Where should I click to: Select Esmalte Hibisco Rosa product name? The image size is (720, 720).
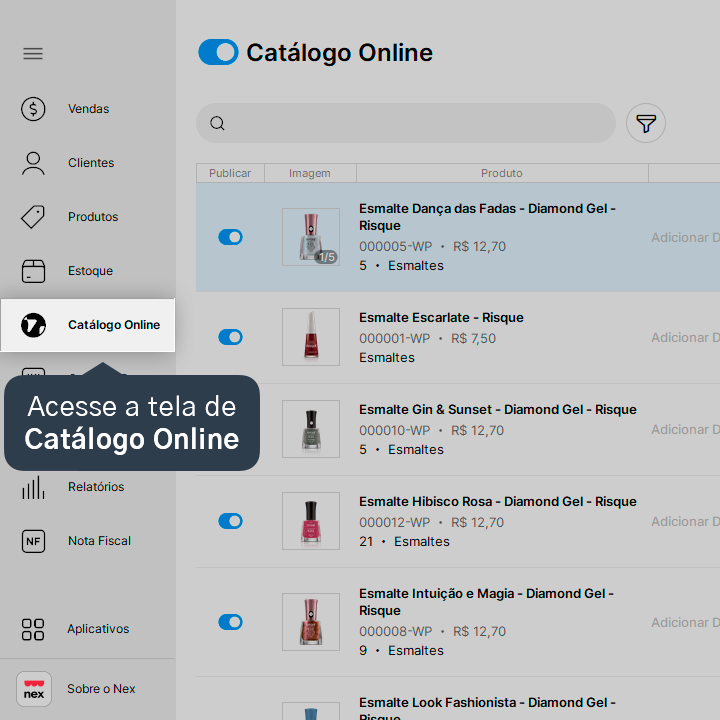(x=498, y=502)
